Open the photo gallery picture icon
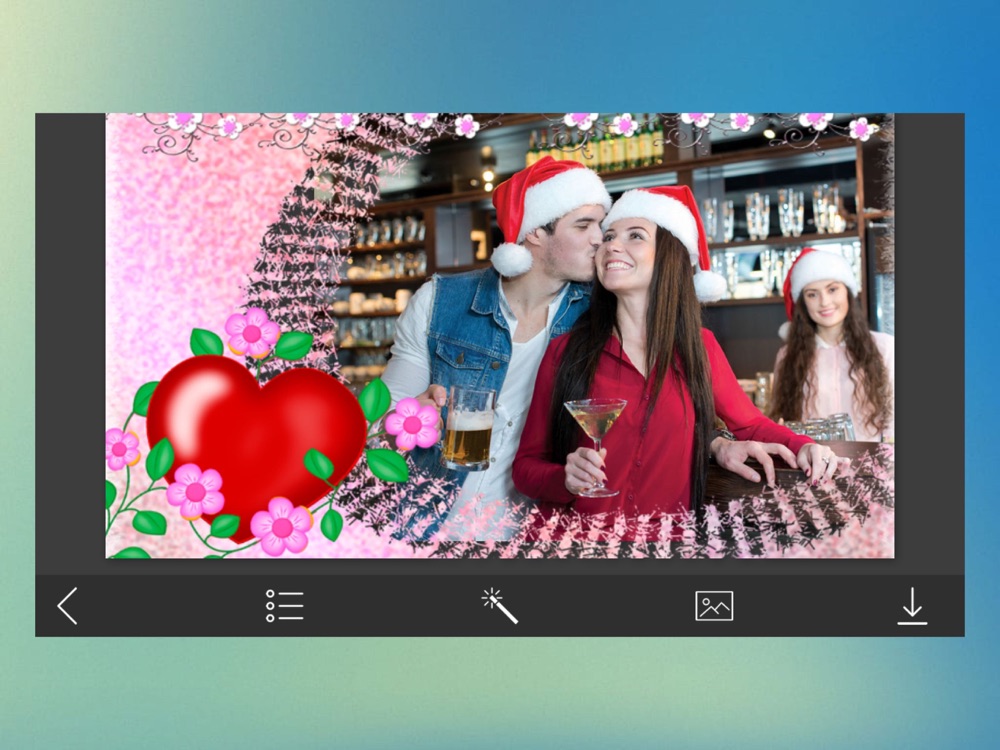The image size is (1000, 750). pyautogui.click(x=714, y=606)
